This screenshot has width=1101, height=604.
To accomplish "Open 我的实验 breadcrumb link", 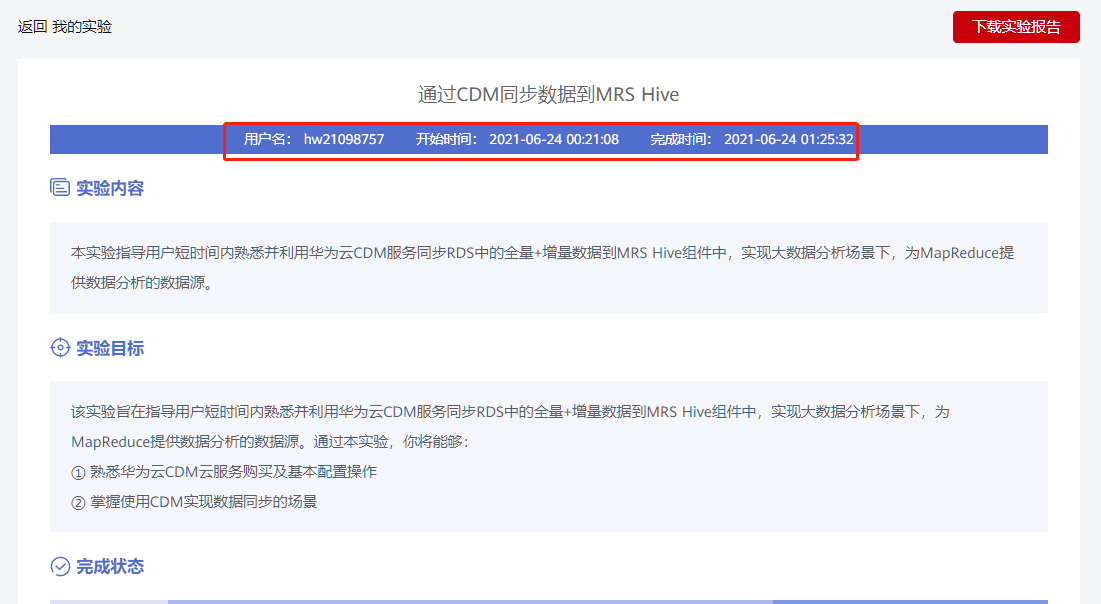I will (x=82, y=27).
